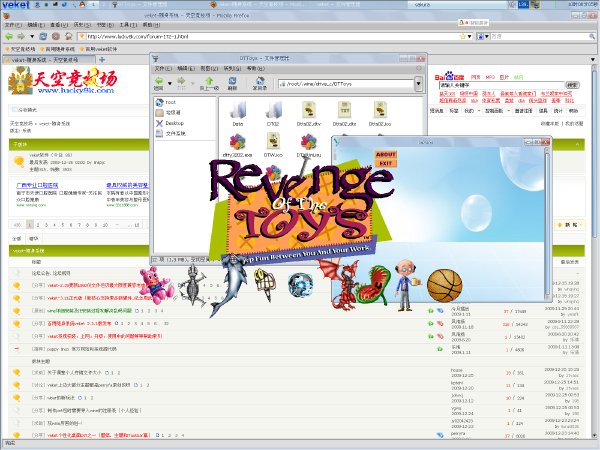
Task: Go up one folder in file manager
Action: pos(209,83)
